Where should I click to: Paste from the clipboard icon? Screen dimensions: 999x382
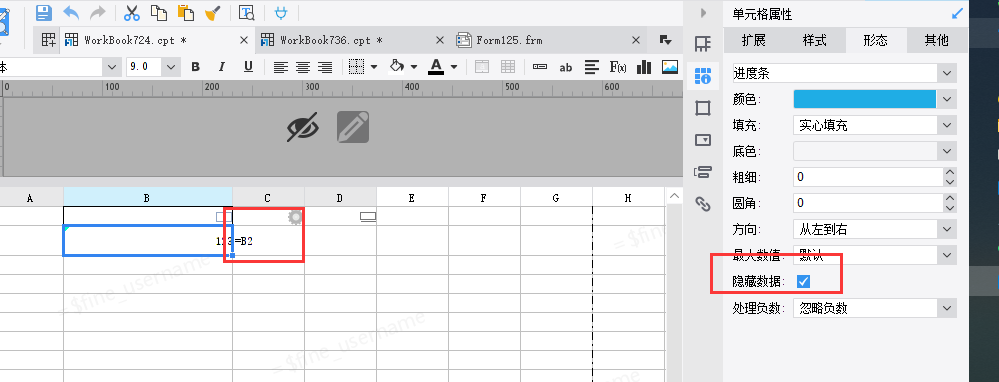pos(185,12)
